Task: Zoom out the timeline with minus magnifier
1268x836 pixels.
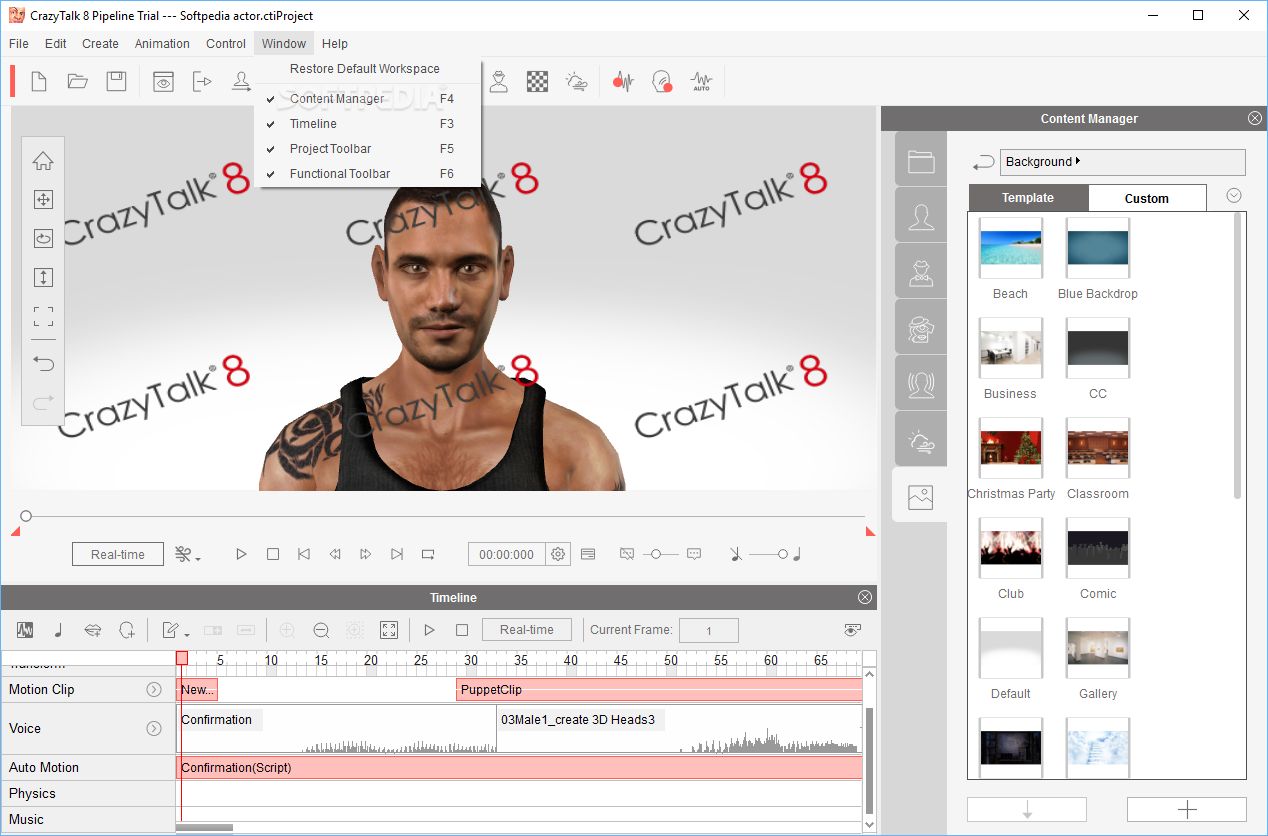Action: (321, 630)
